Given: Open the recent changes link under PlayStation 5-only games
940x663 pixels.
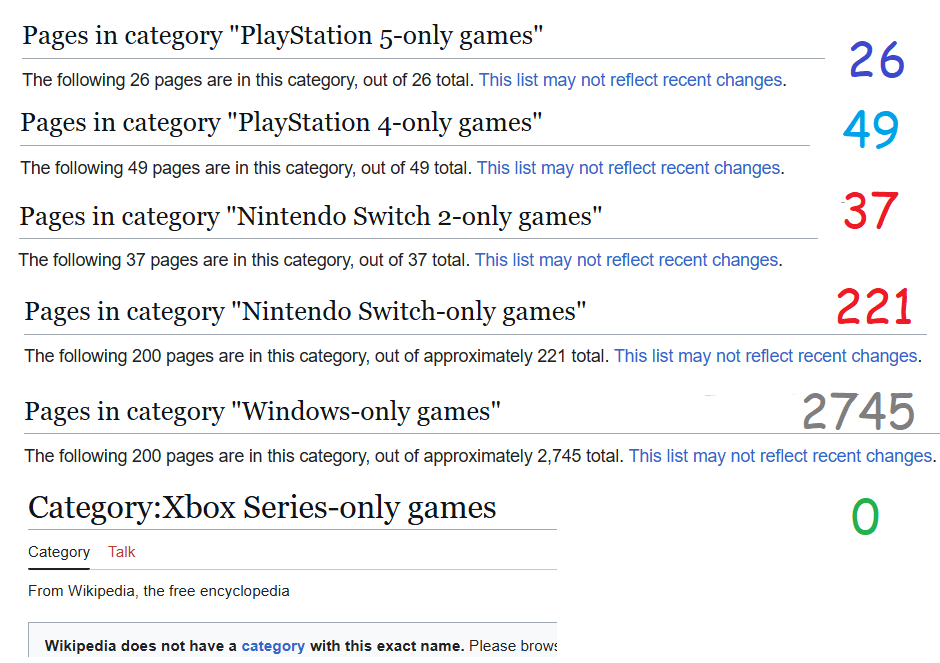Looking at the screenshot, I should [632, 80].
